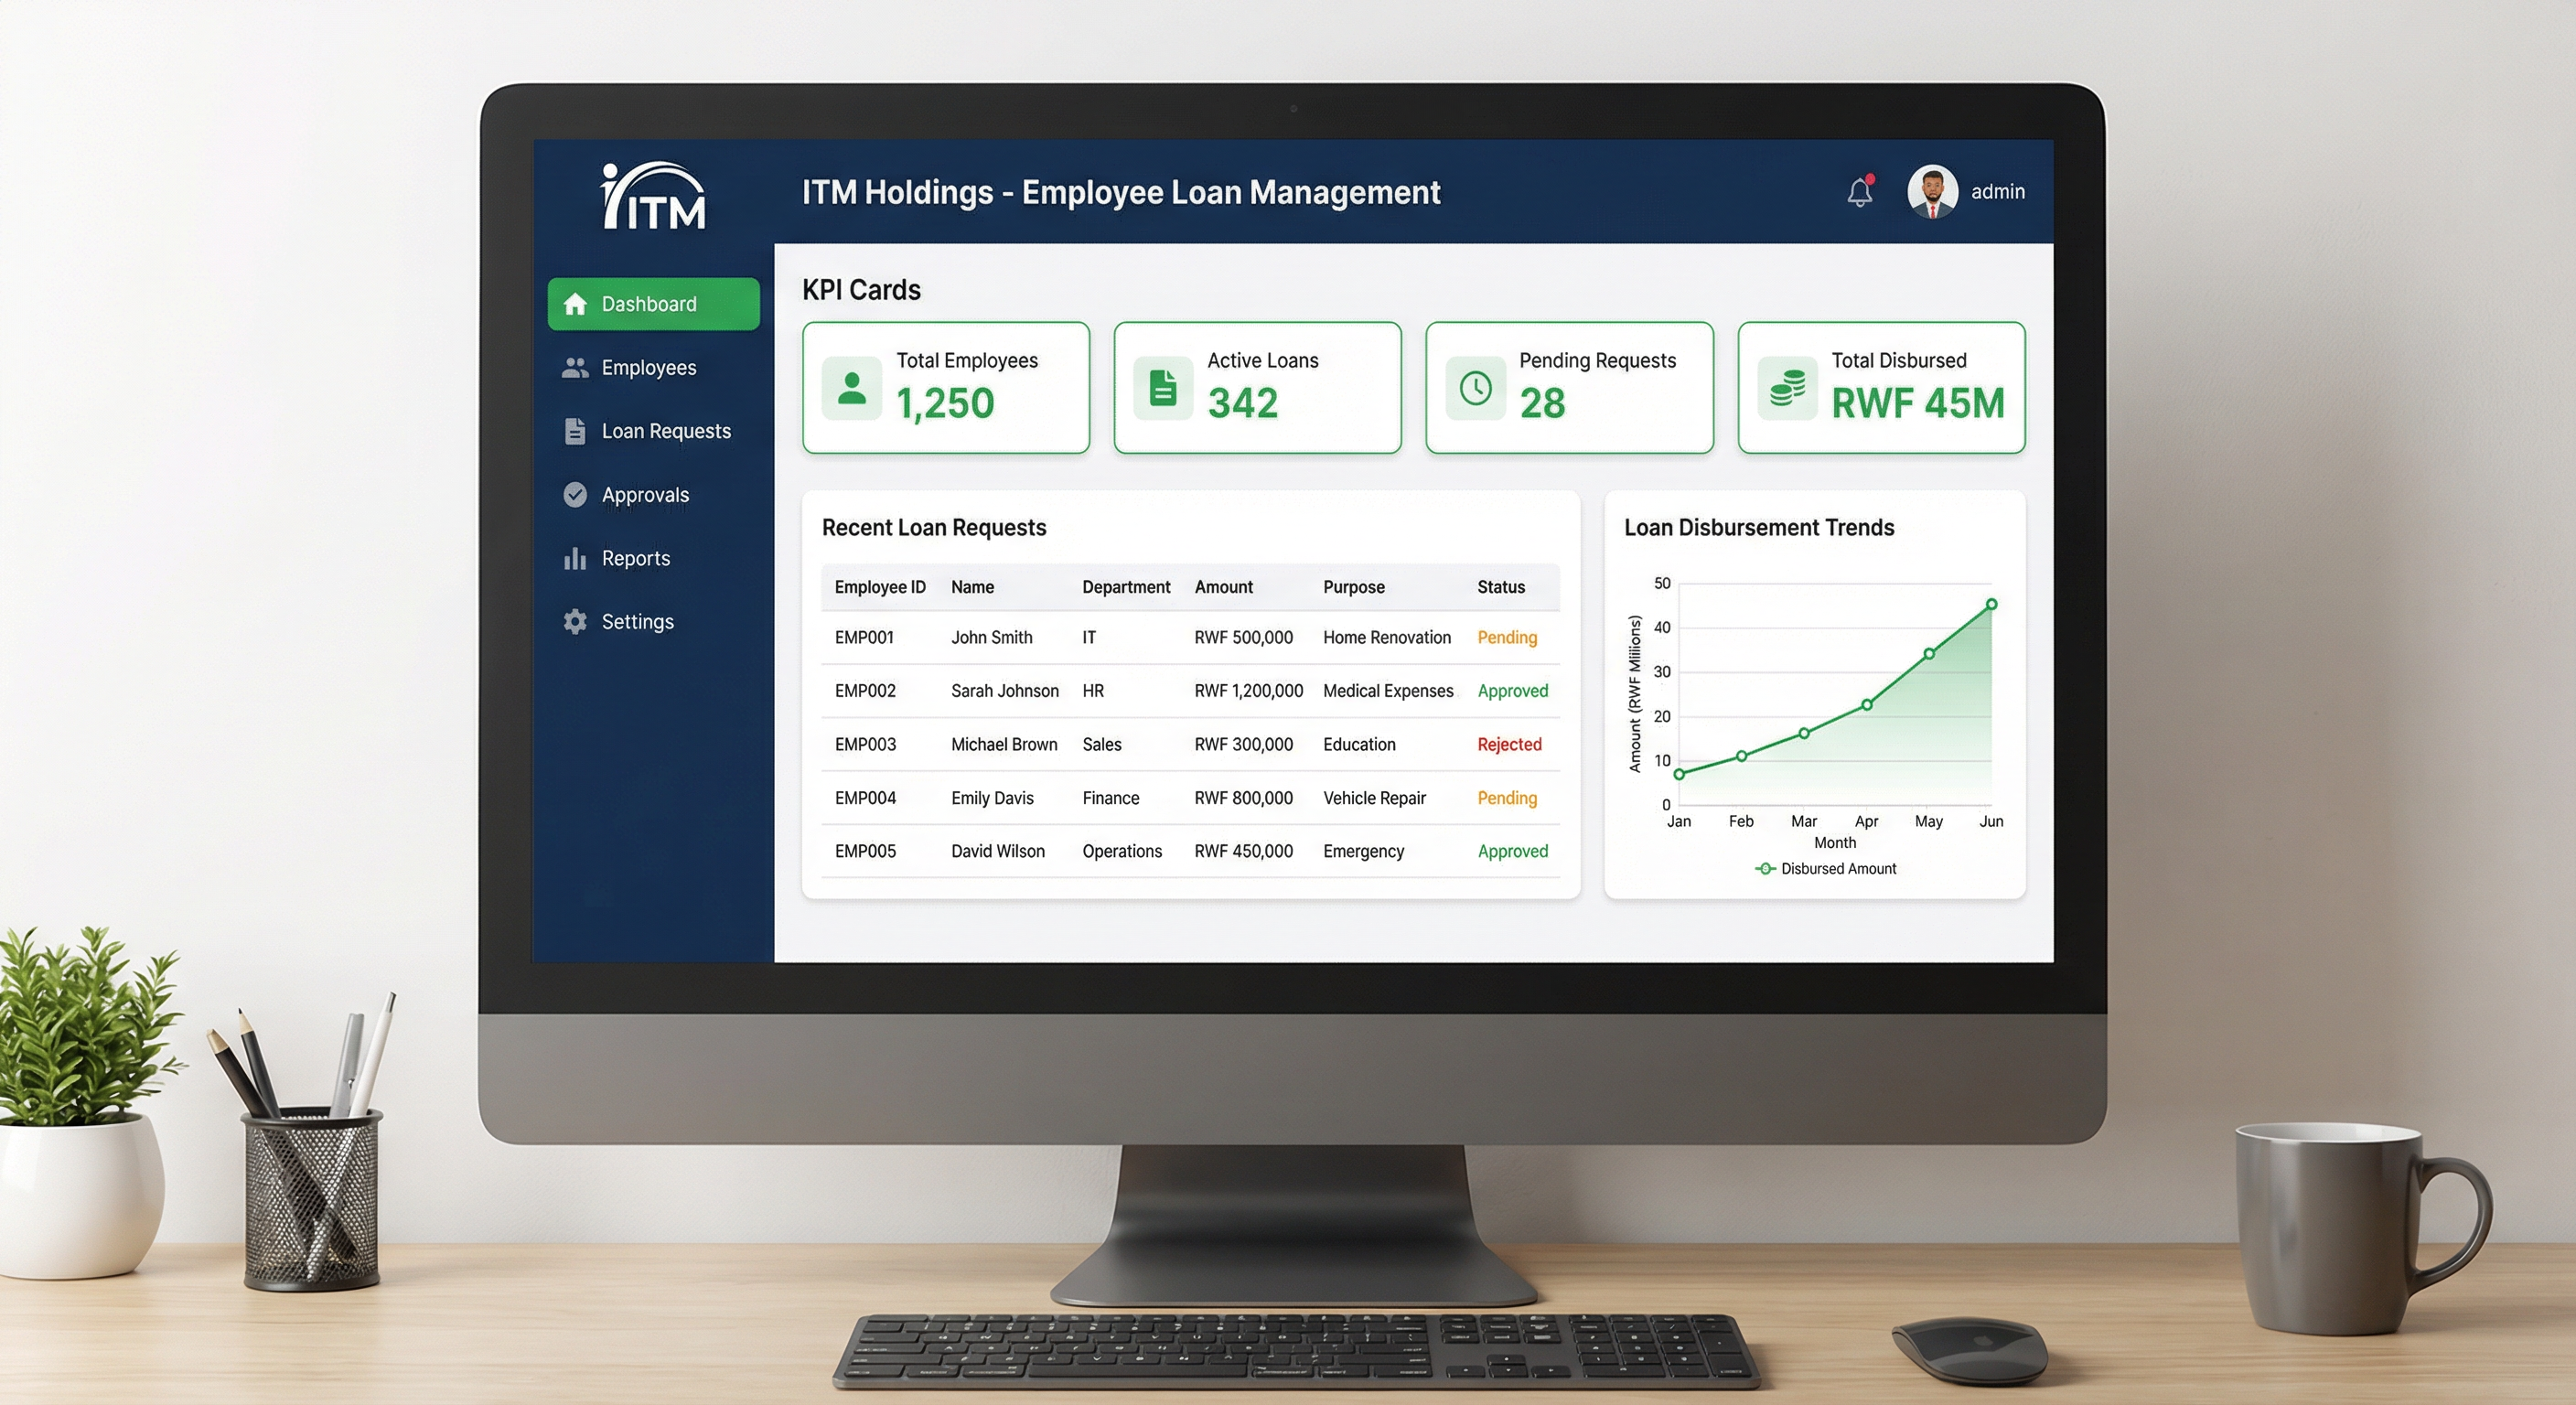Select the EMP003 Michael Brown row
This screenshot has width=2576, height=1405.
click(1003, 744)
